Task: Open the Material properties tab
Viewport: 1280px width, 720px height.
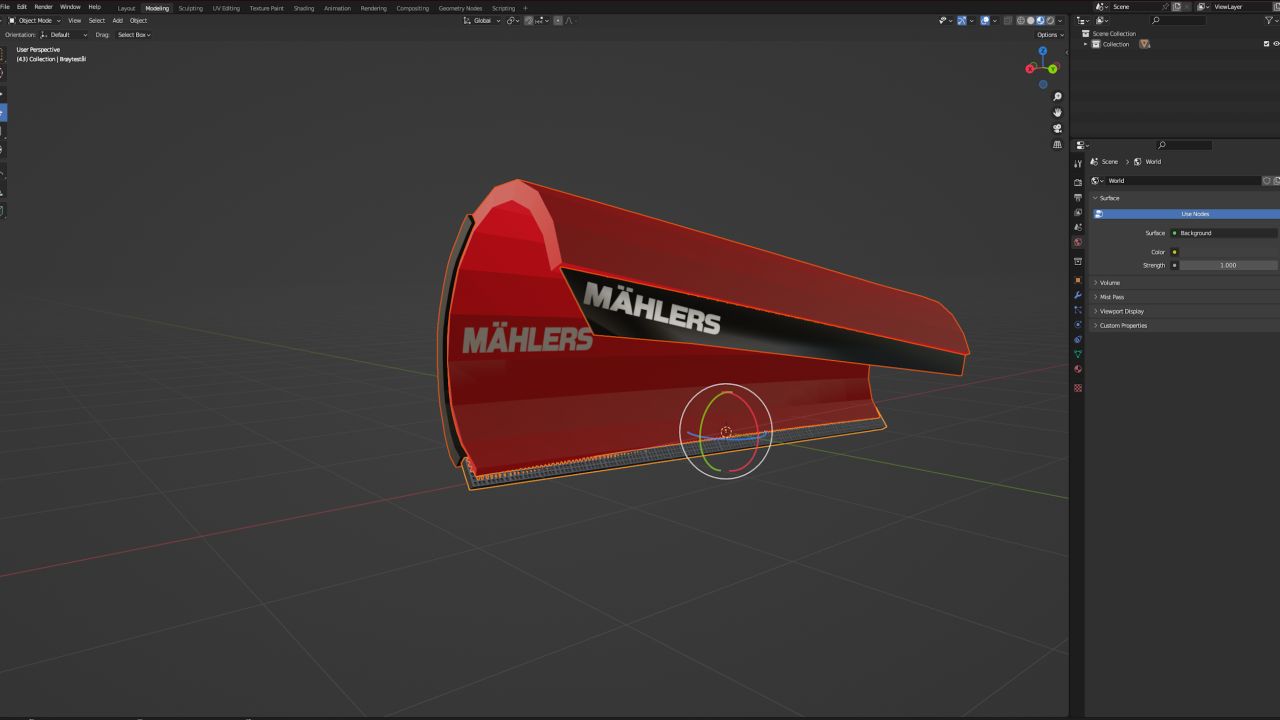Action: click(1078, 369)
